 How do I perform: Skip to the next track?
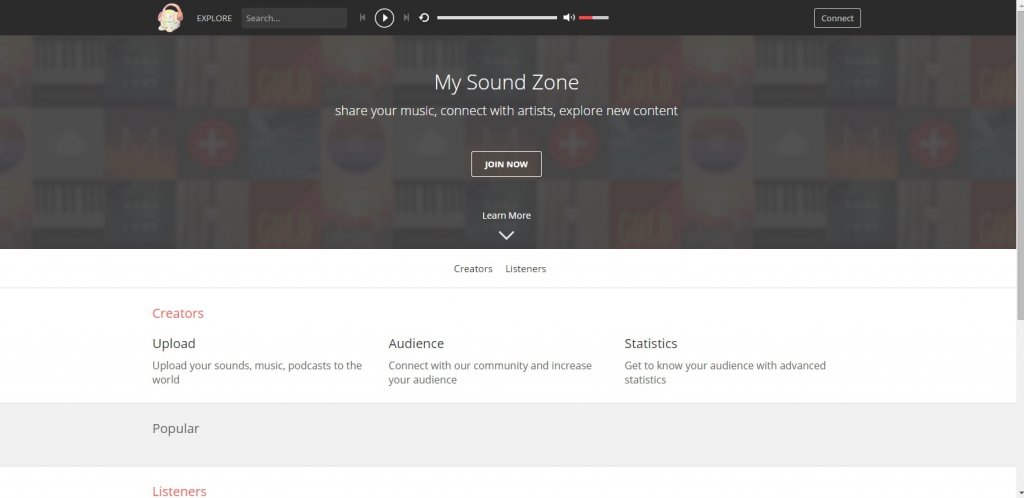coord(406,18)
